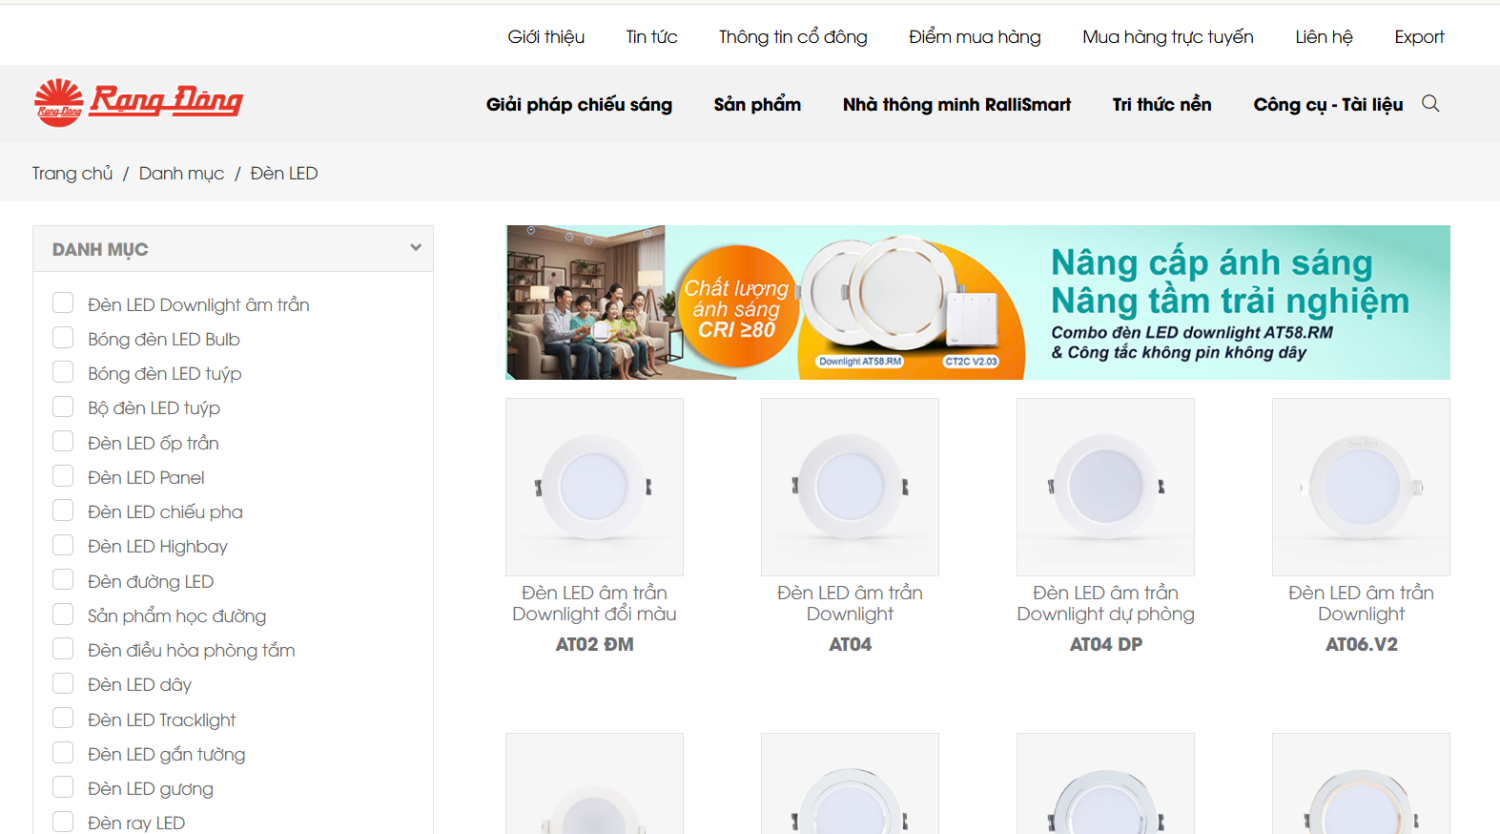Click Trang chủ in the breadcrumb
Image resolution: width=1500 pixels, height=834 pixels.
click(72, 173)
